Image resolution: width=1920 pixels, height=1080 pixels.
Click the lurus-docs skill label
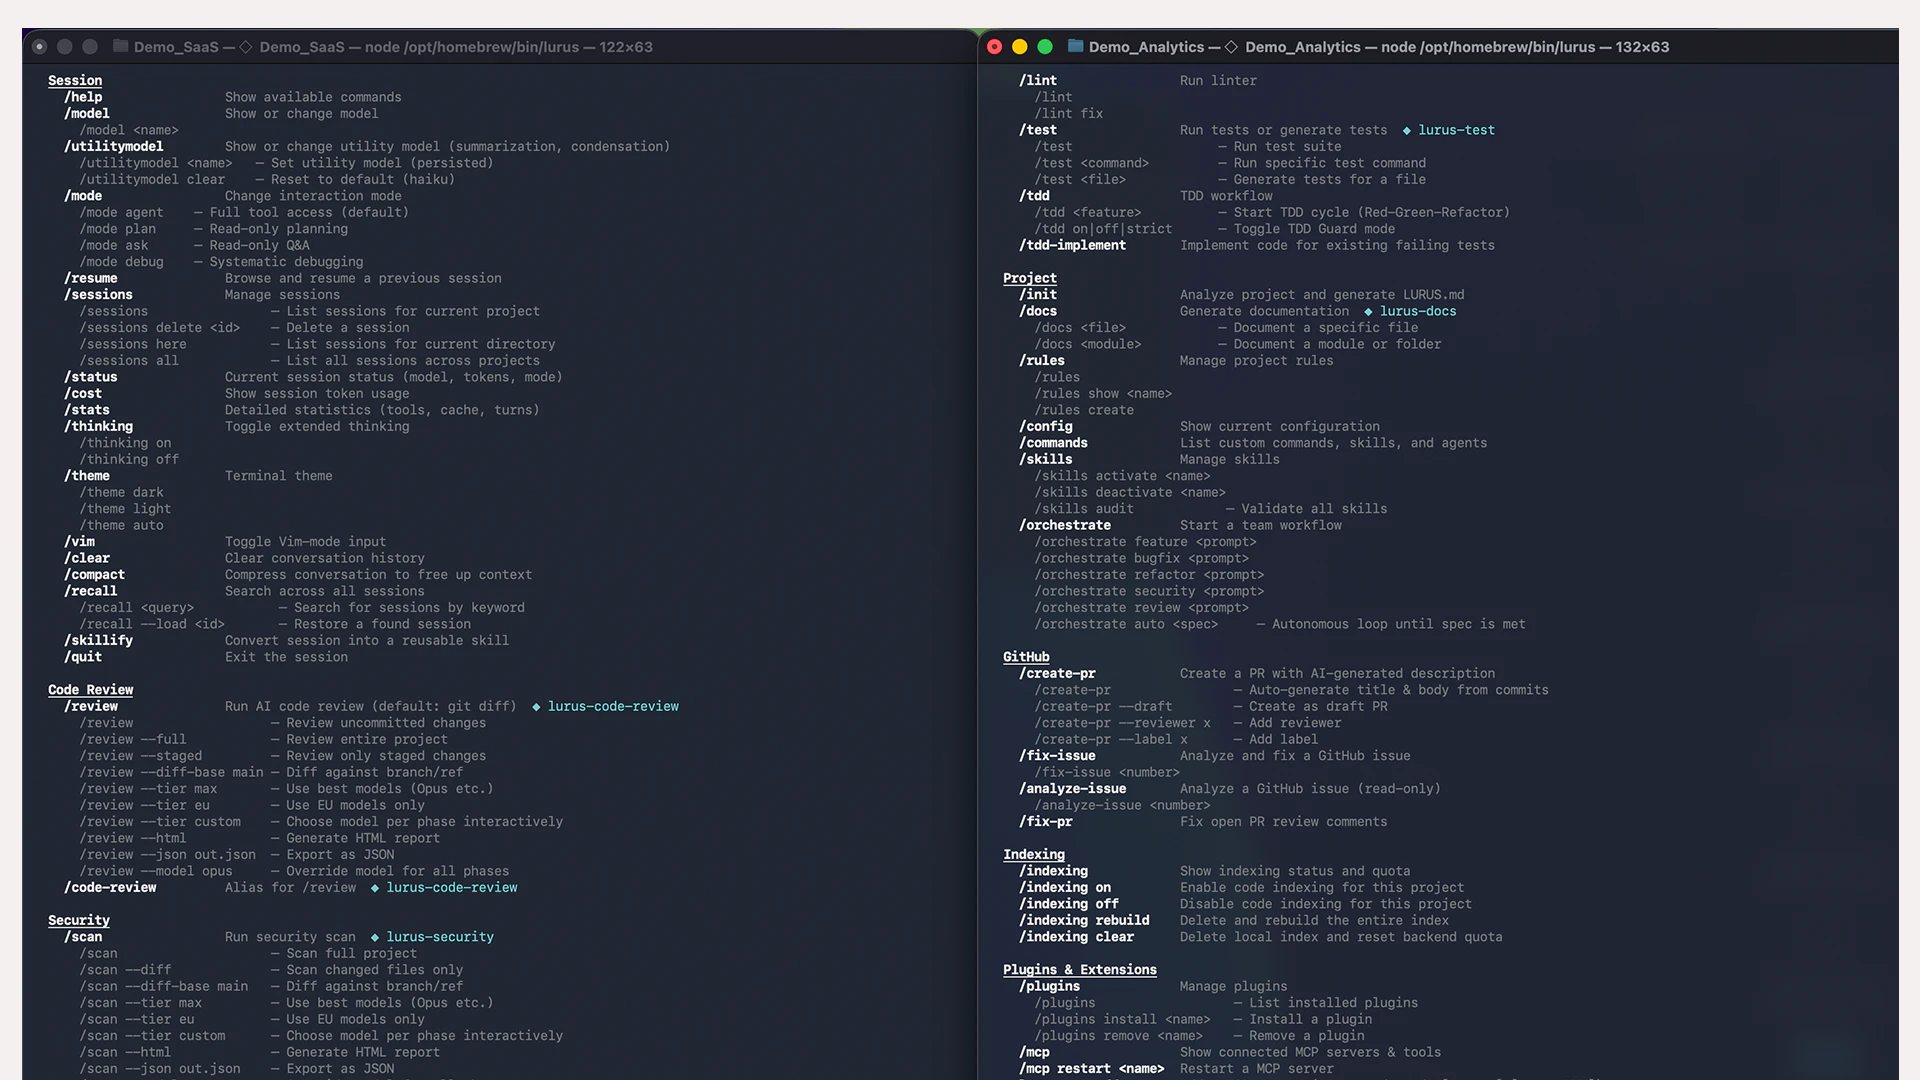(1418, 311)
